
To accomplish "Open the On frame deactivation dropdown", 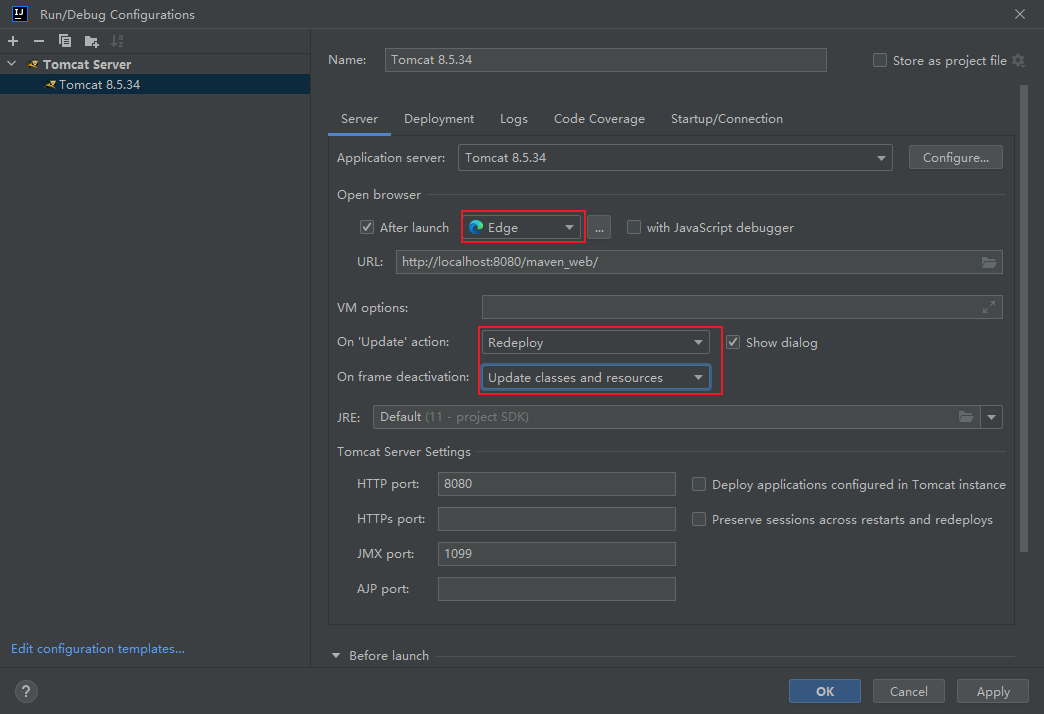I will [x=595, y=378].
